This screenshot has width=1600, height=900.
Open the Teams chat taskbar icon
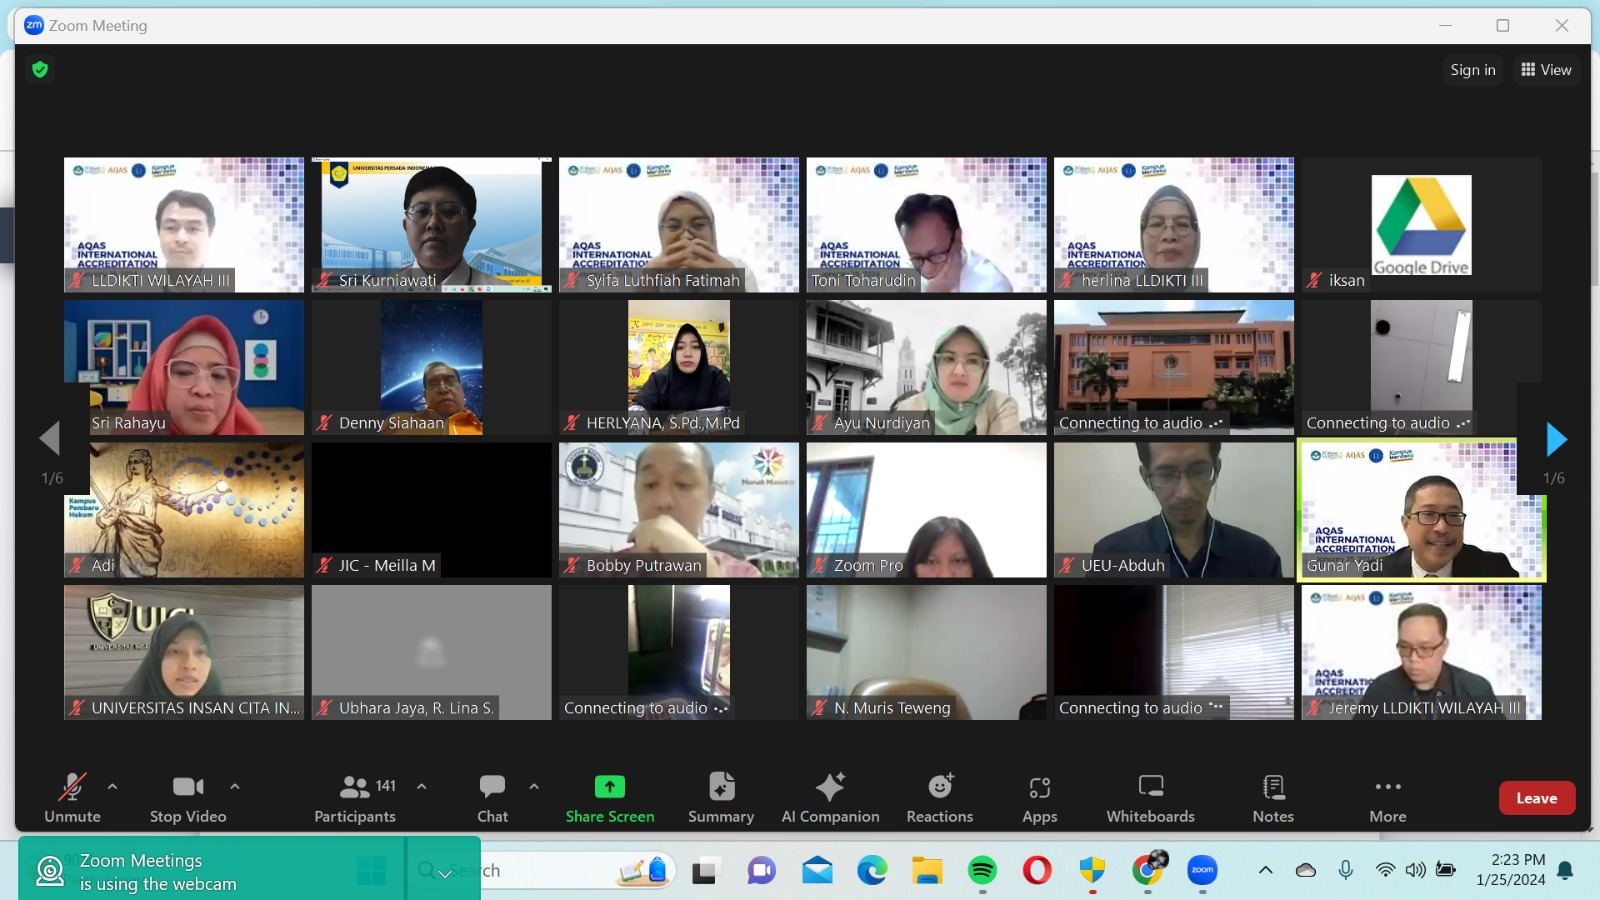pos(762,870)
